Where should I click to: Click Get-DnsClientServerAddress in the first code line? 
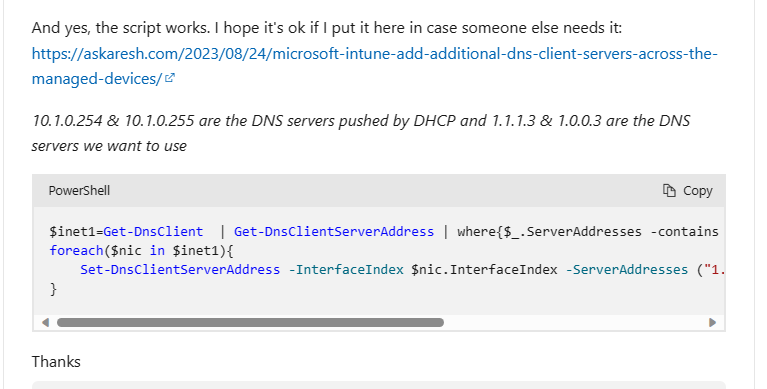click(x=334, y=231)
